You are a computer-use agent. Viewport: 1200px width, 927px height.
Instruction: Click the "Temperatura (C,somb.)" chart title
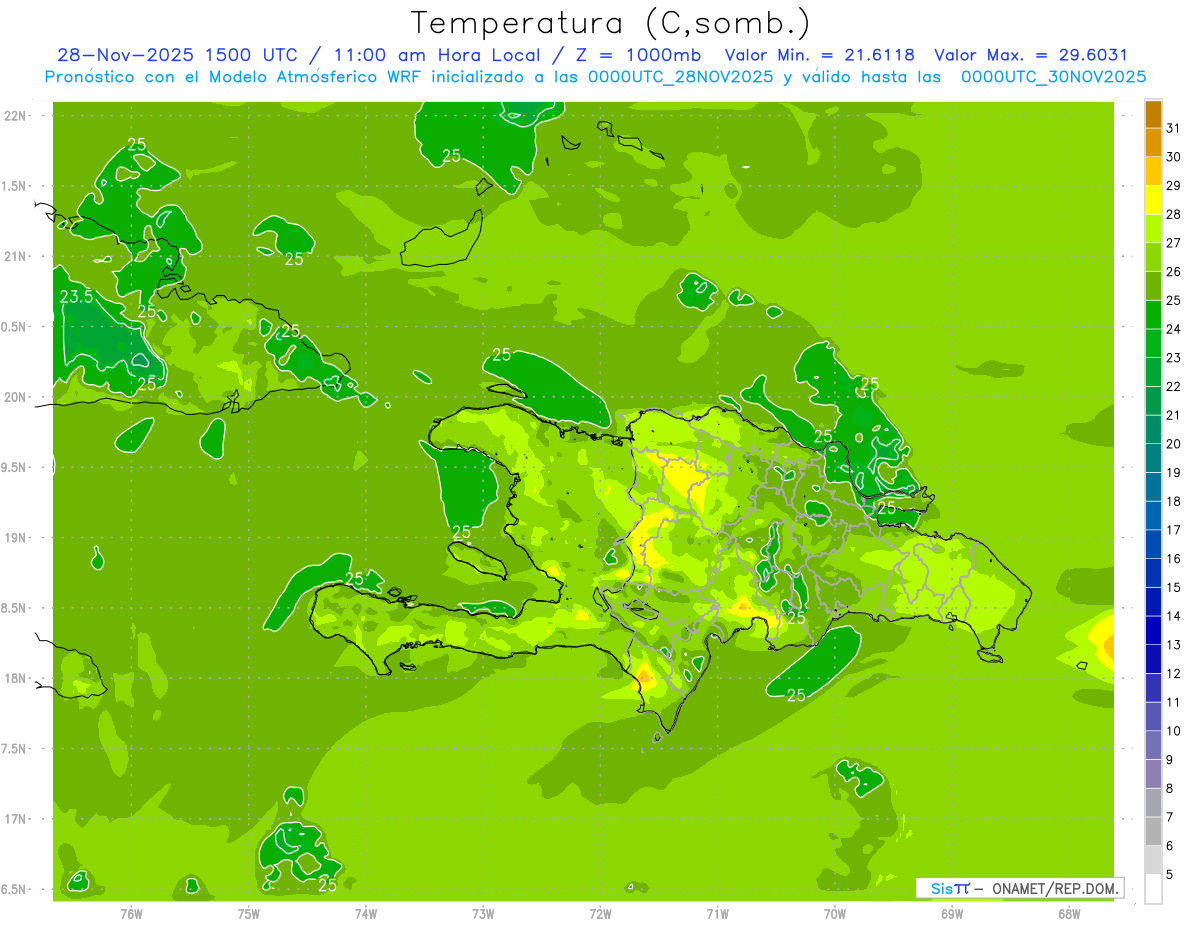(611, 23)
